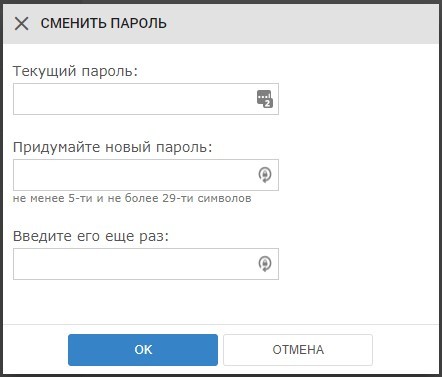Screen dimensions: 442x377
Task: Click the Придумайте новый пароль label
Action: click(x=113, y=147)
